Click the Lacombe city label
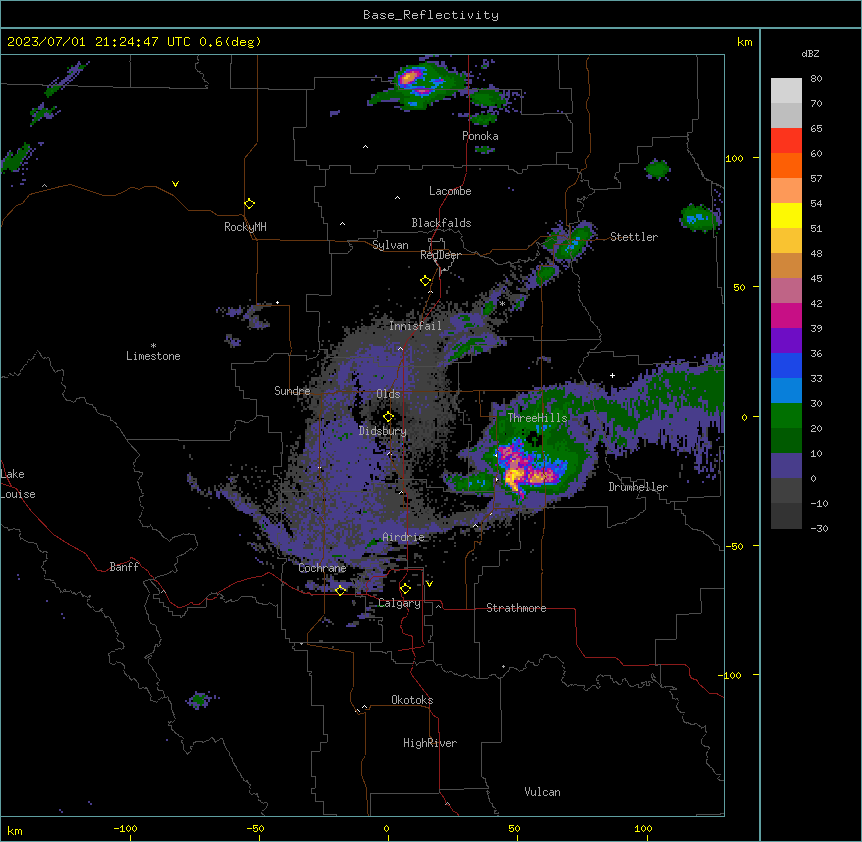 pyautogui.click(x=450, y=191)
